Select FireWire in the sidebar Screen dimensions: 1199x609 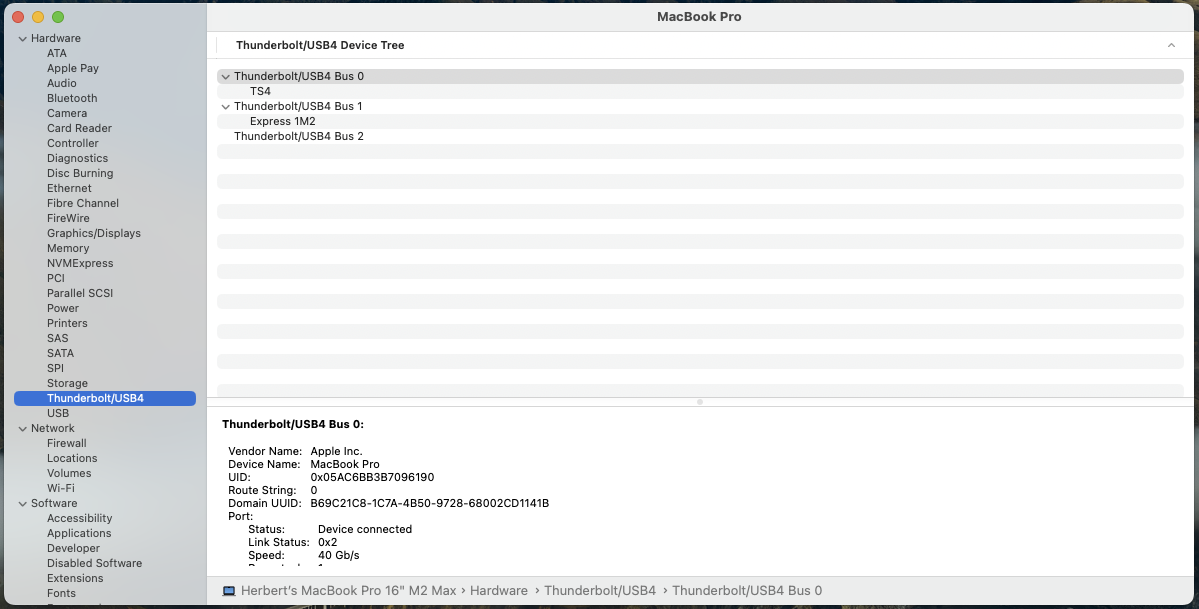[x=68, y=218]
